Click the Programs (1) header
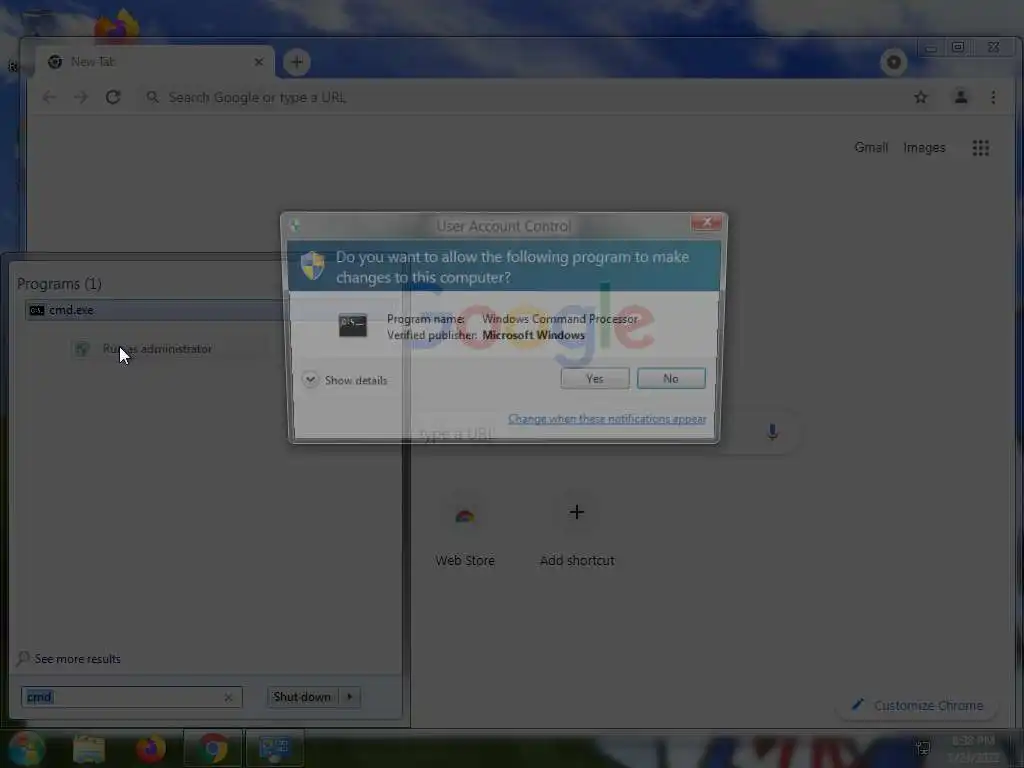 [59, 284]
